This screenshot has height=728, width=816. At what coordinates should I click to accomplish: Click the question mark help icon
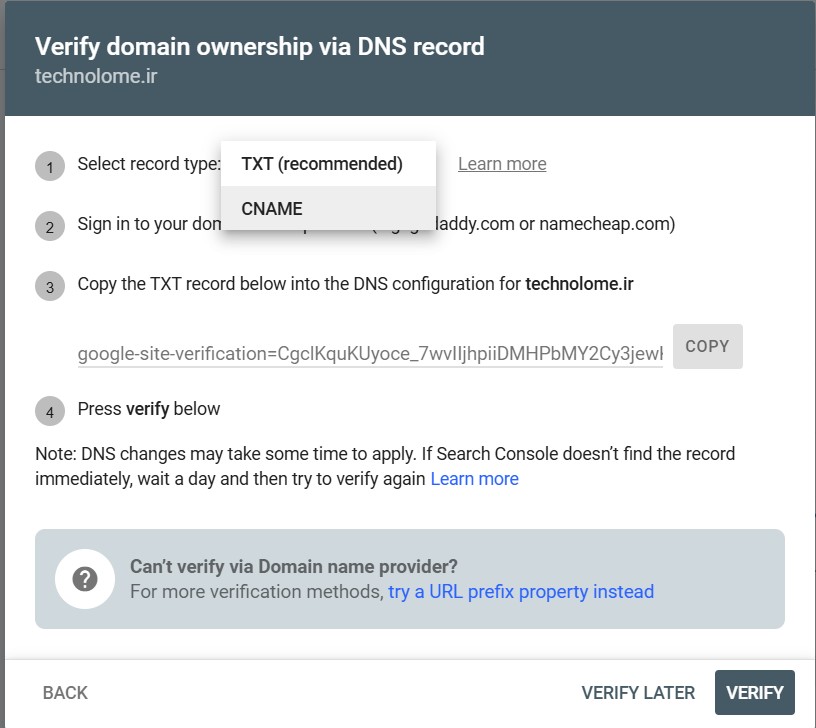[85, 579]
